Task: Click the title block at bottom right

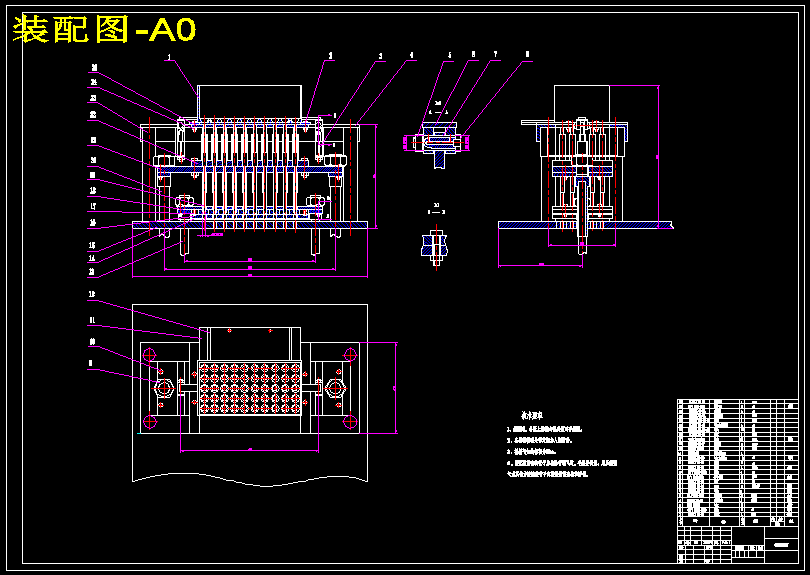Action: (x=738, y=545)
